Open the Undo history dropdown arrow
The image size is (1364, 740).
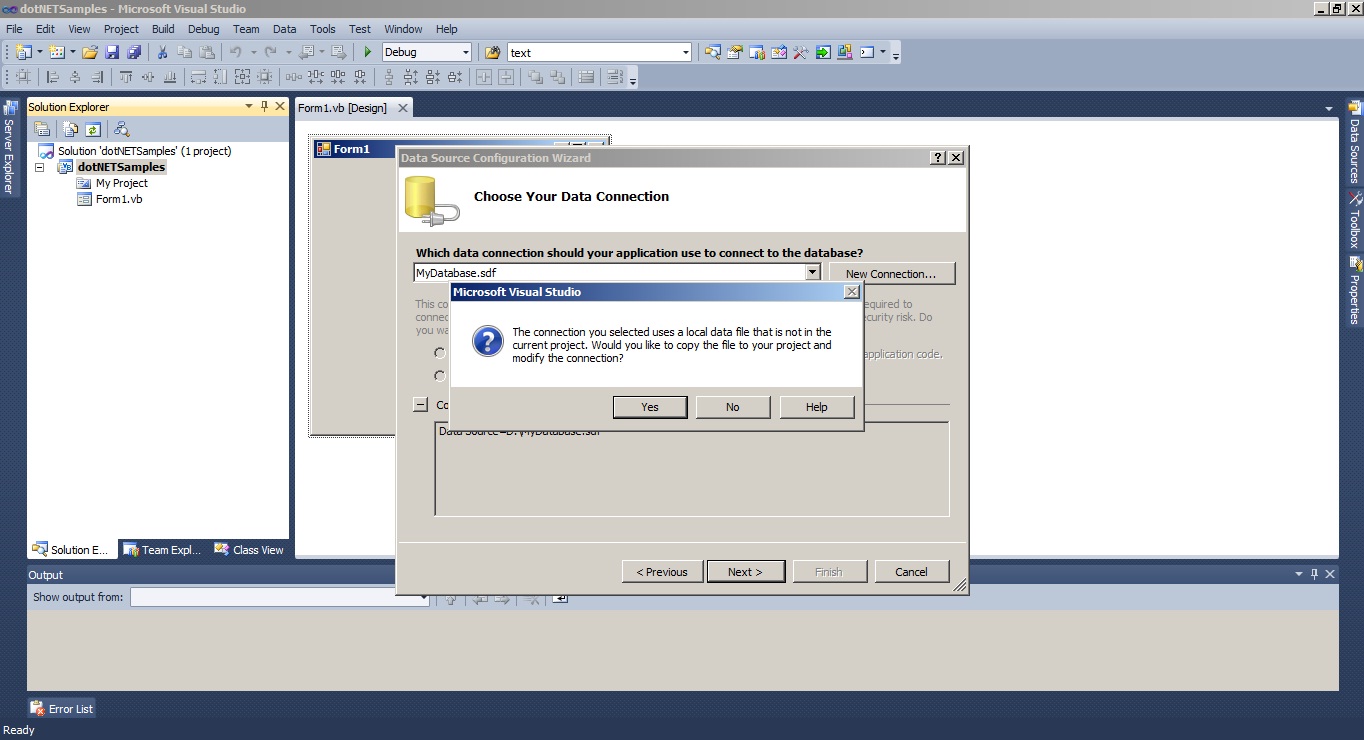[x=254, y=52]
